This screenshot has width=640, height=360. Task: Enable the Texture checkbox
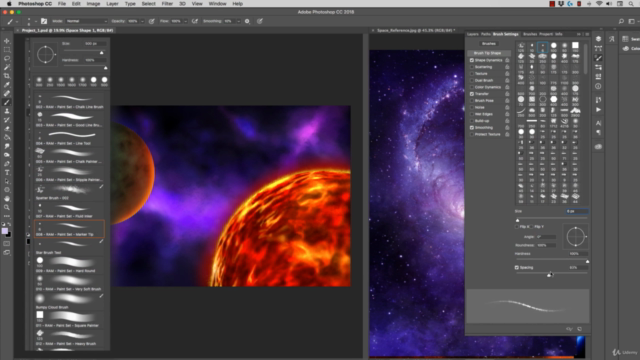472,73
